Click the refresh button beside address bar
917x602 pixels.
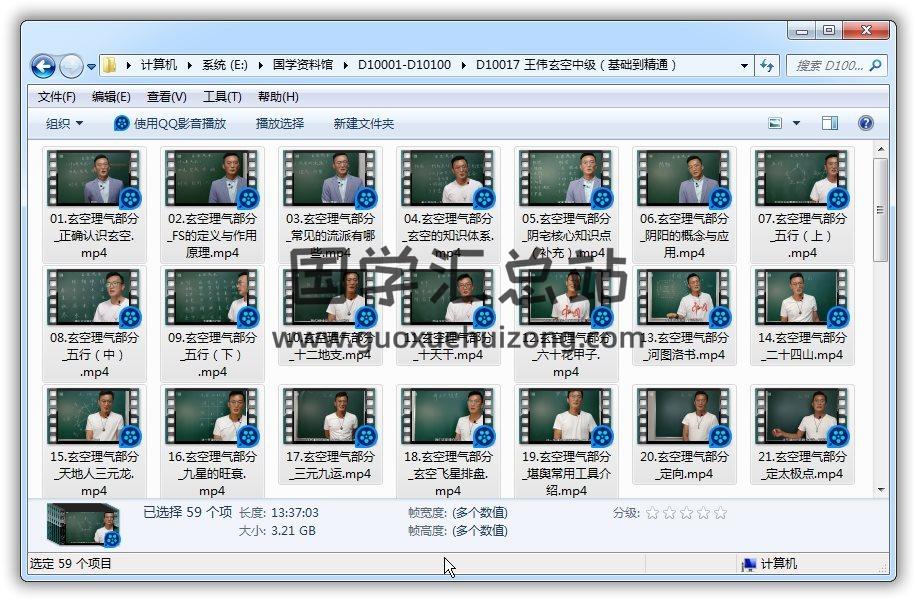point(767,65)
